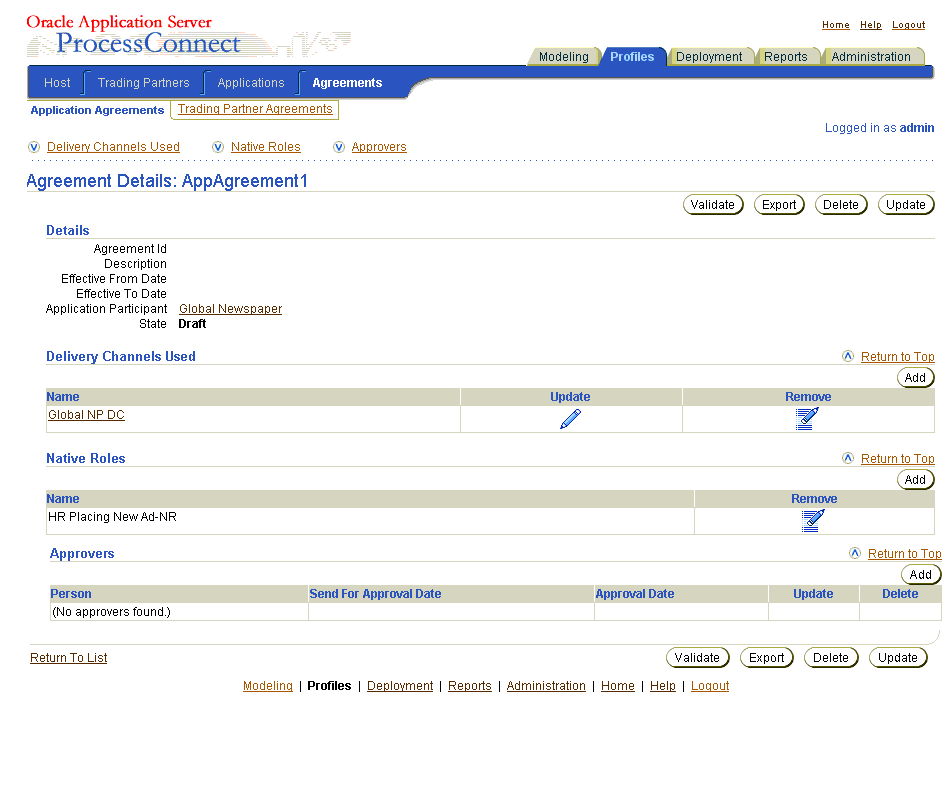This screenshot has width=950, height=786.
Task: Click Return to Top in Delivery Channels Used
Action: (897, 357)
